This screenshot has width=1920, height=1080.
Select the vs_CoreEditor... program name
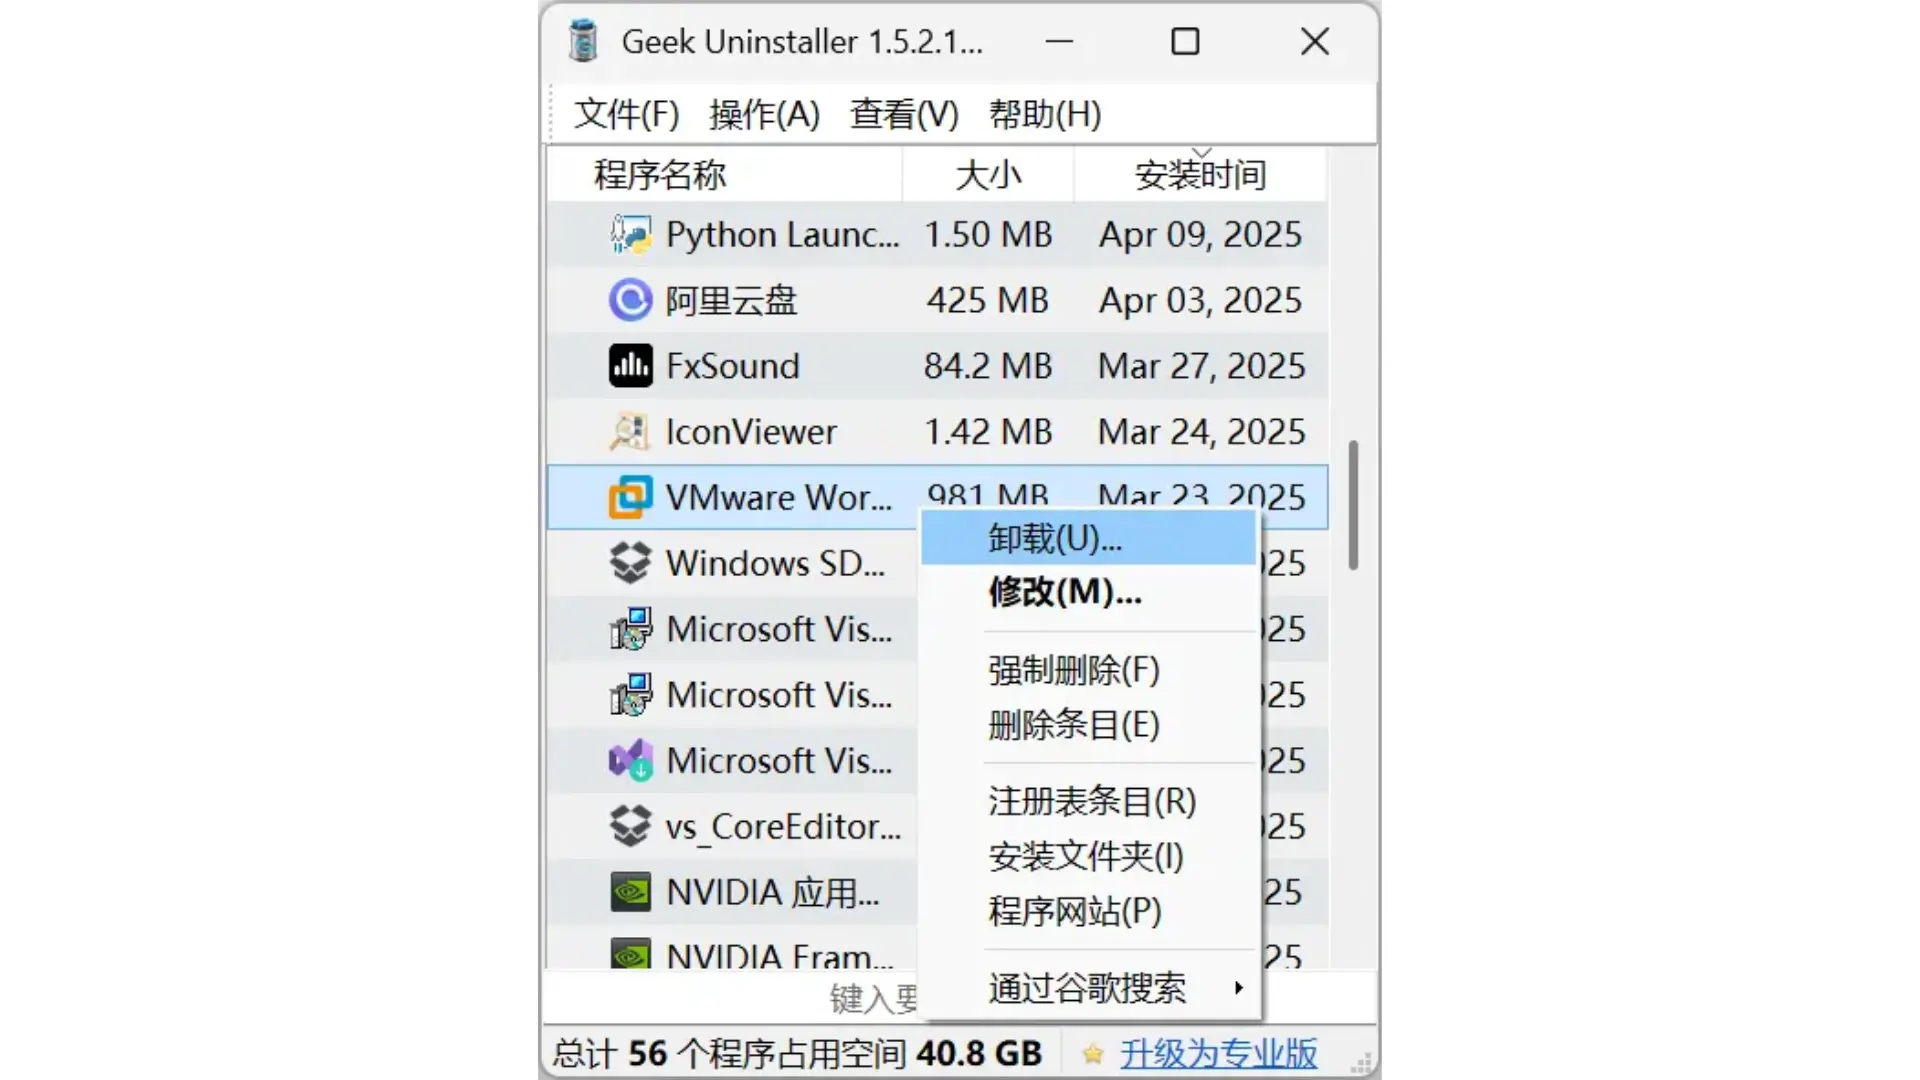tap(783, 827)
